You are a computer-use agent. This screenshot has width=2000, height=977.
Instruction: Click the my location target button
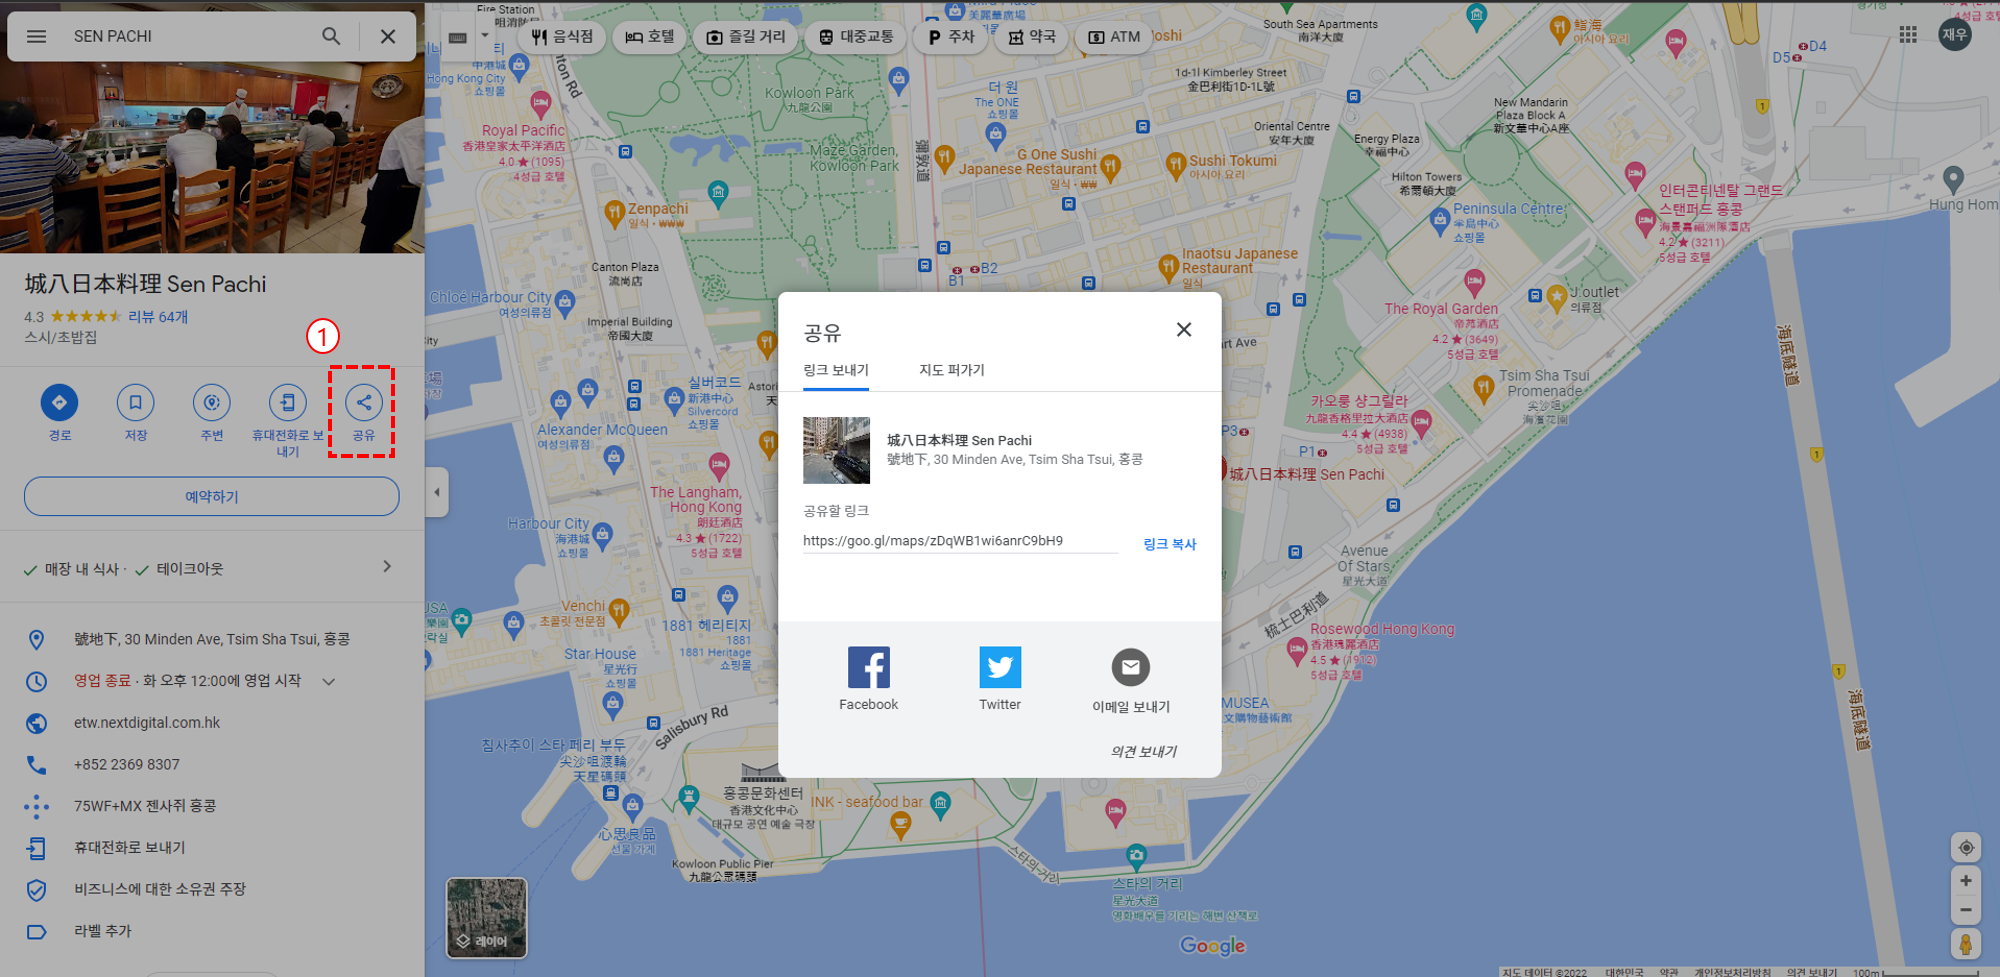[1966, 848]
